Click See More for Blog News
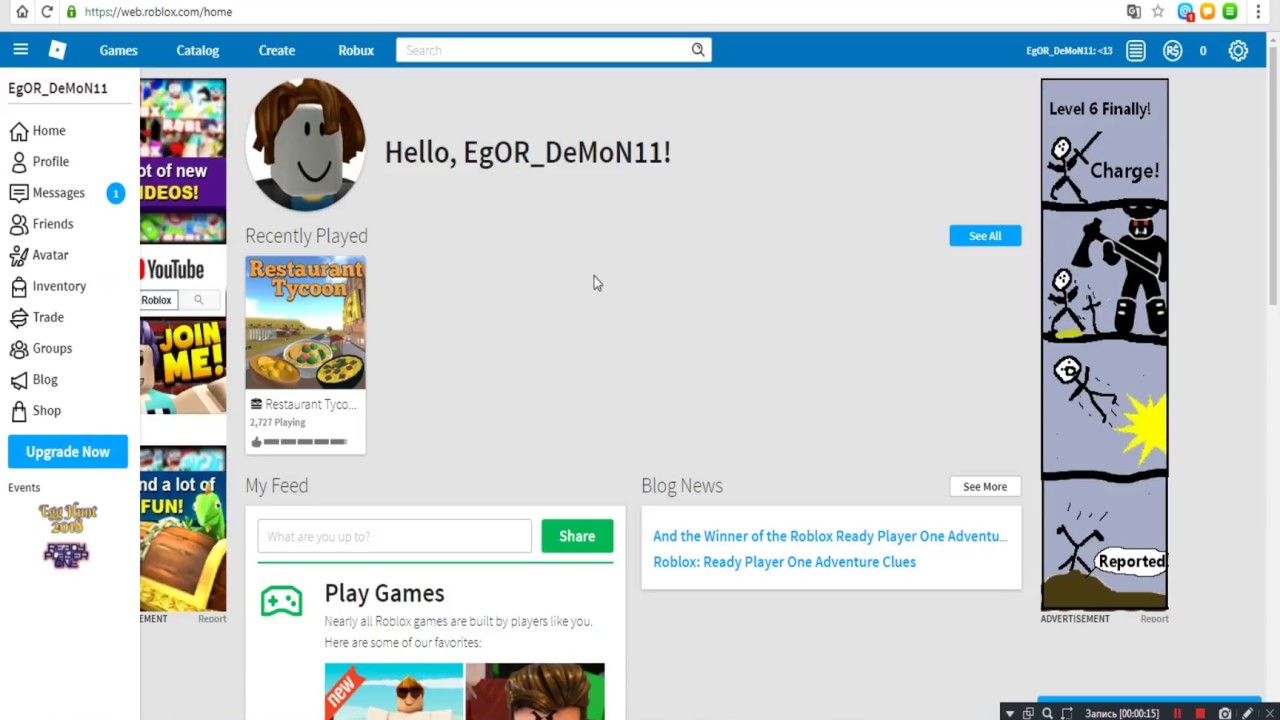The width and height of the screenshot is (1280, 720). click(x=985, y=487)
